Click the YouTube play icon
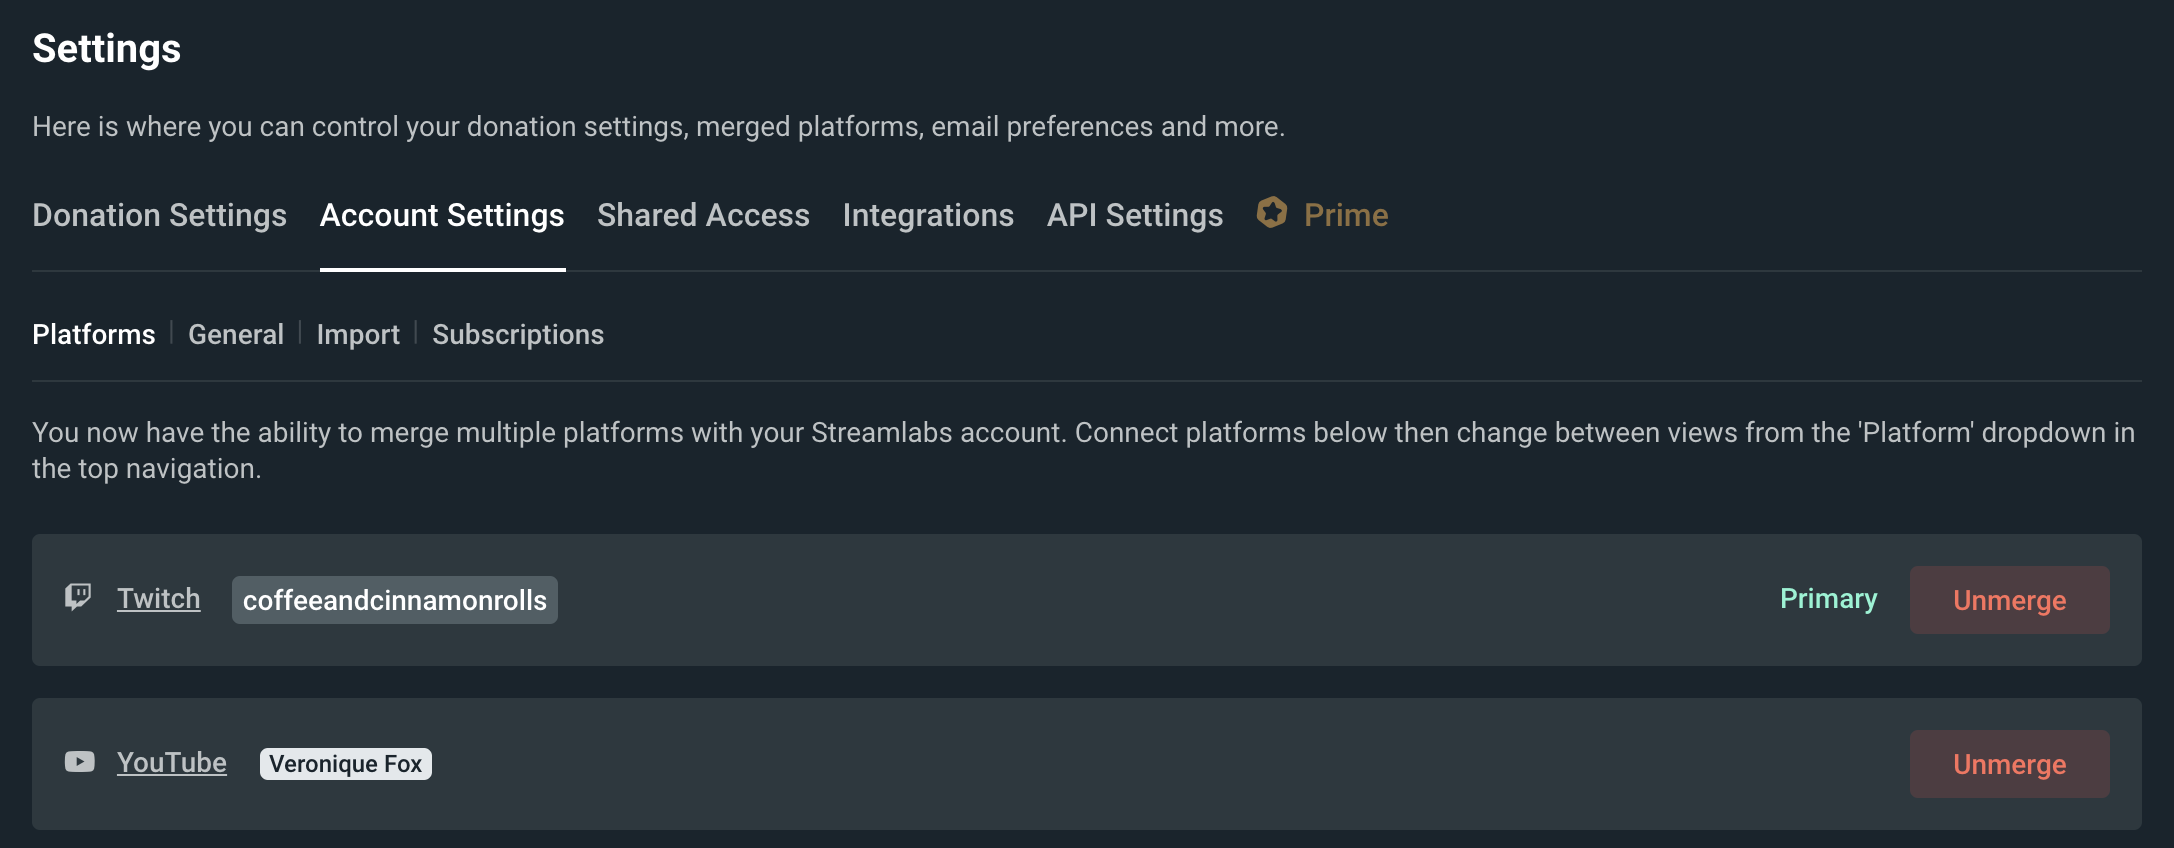The height and width of the screenshot is (848, 2174). [x=80, y=762]
